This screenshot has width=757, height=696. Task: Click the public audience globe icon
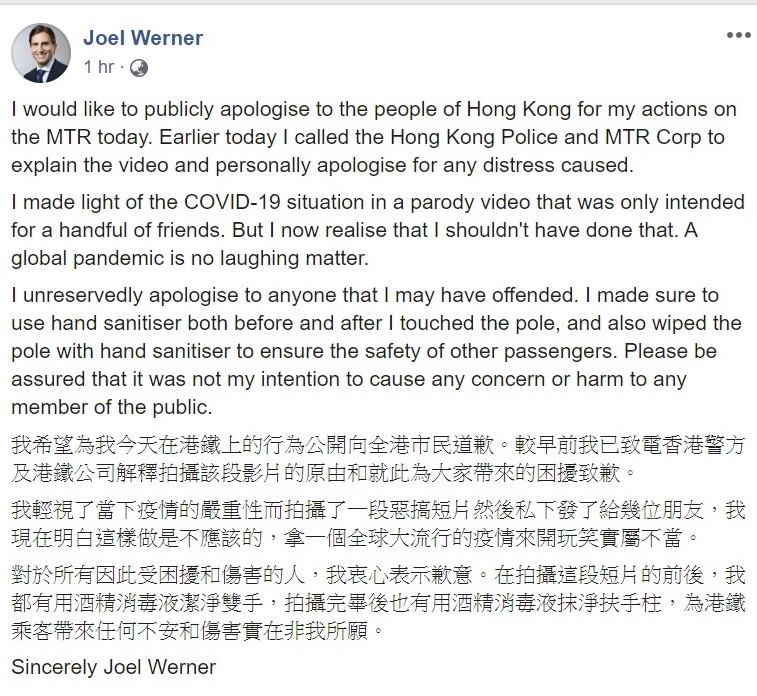pyautogui.click(x=140, y=68)
